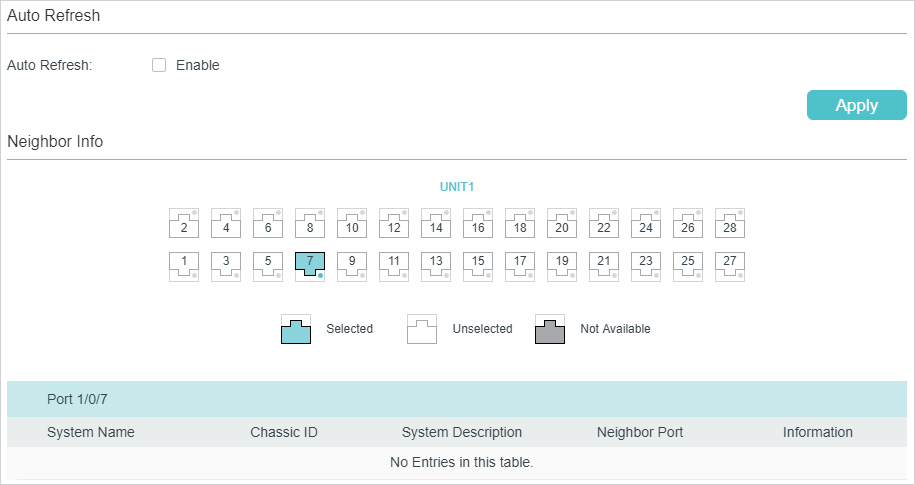Select port 16 icon
The width and height of the screenshot is (915, 485).
tap(478, 223)
